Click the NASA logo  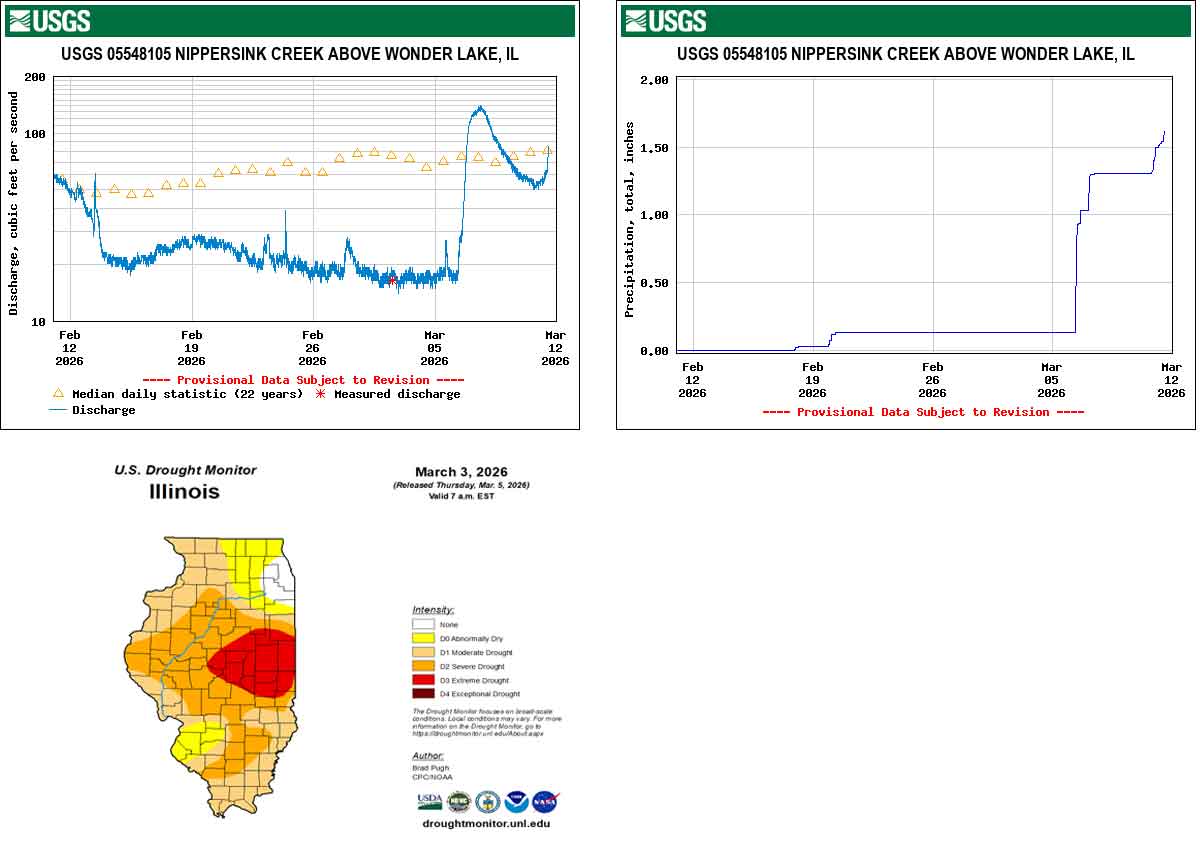pos(545,801)
